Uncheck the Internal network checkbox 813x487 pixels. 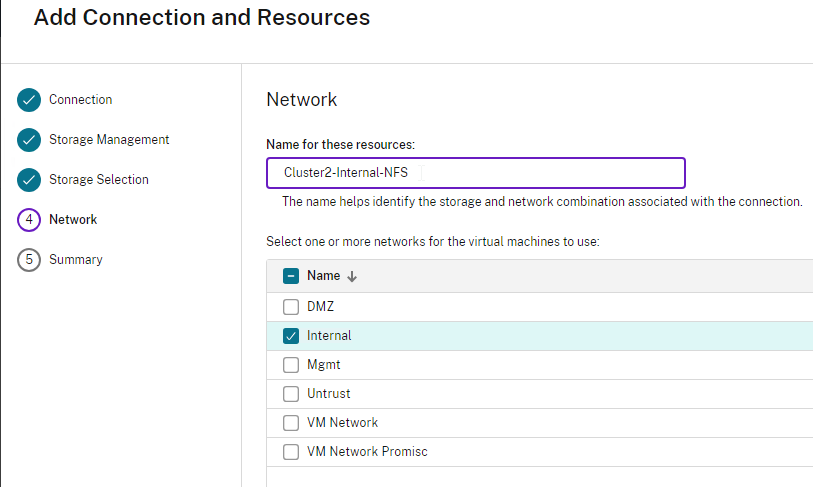pos(291,336)
